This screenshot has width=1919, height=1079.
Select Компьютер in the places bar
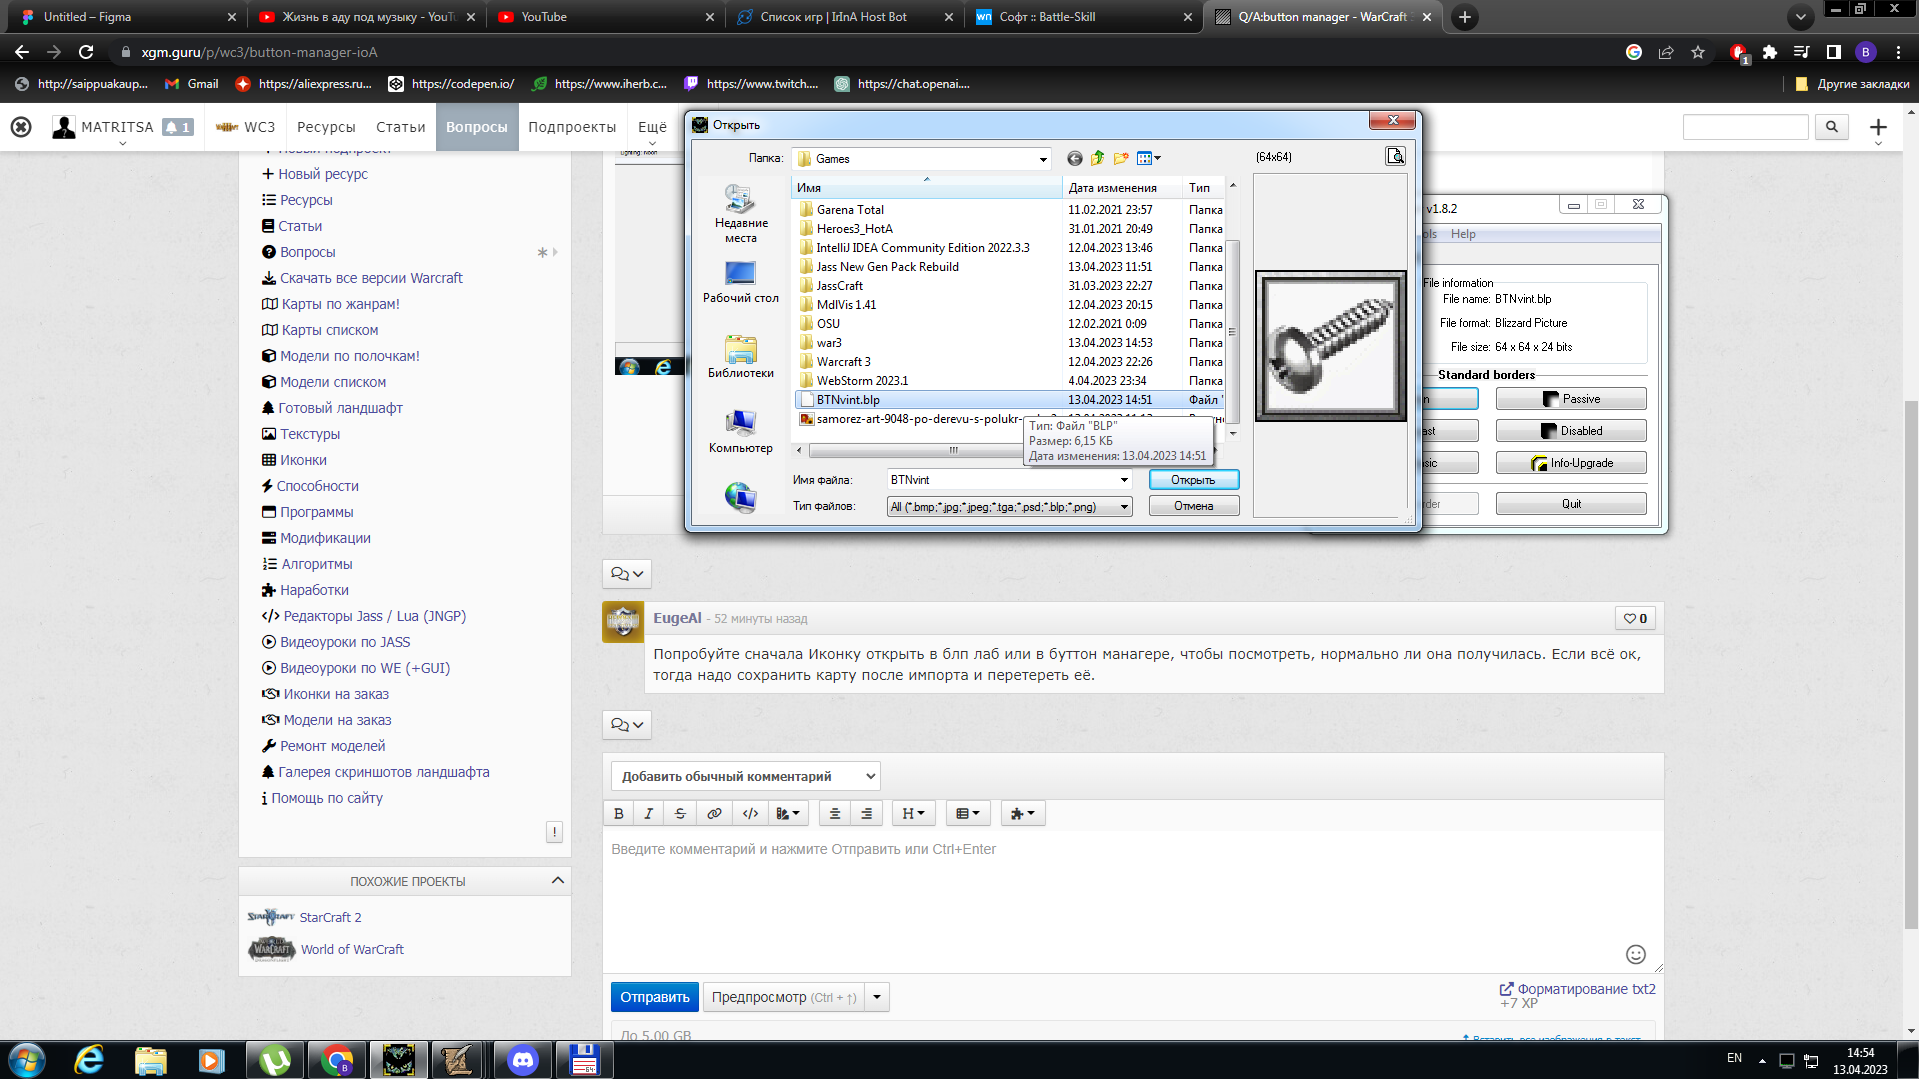pos(741,432)
